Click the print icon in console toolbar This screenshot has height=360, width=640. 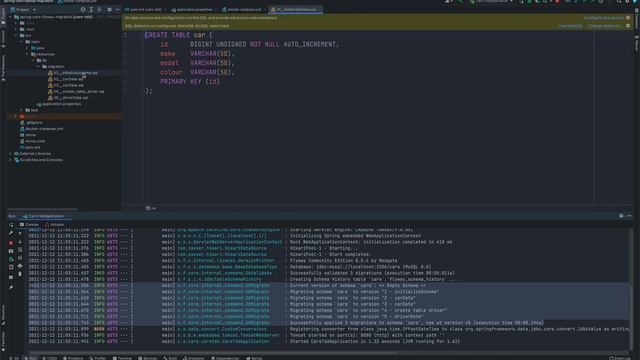coord(20,266)
